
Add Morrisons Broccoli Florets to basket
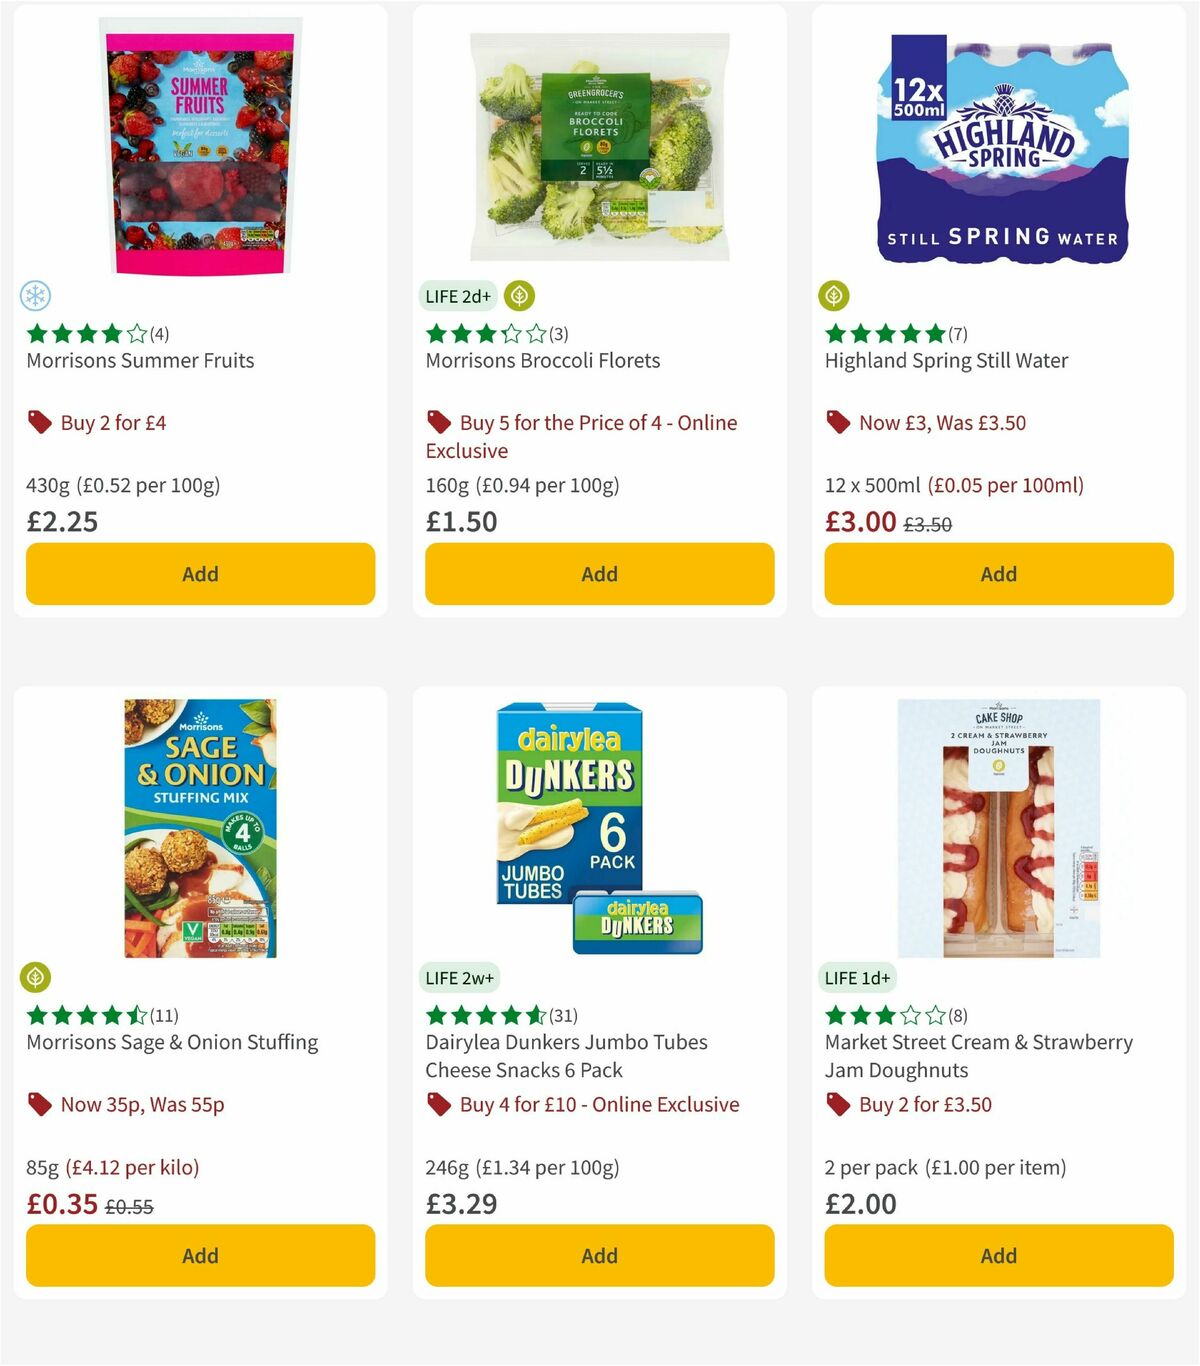point(599,574)
